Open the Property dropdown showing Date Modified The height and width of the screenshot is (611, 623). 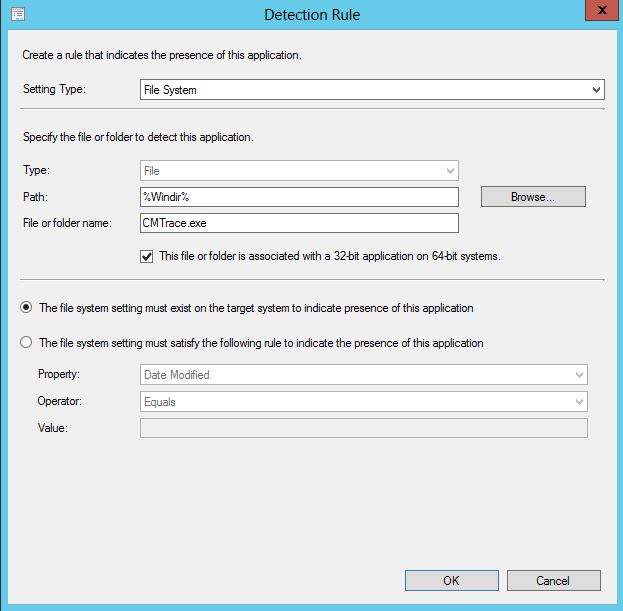(364, 375)
